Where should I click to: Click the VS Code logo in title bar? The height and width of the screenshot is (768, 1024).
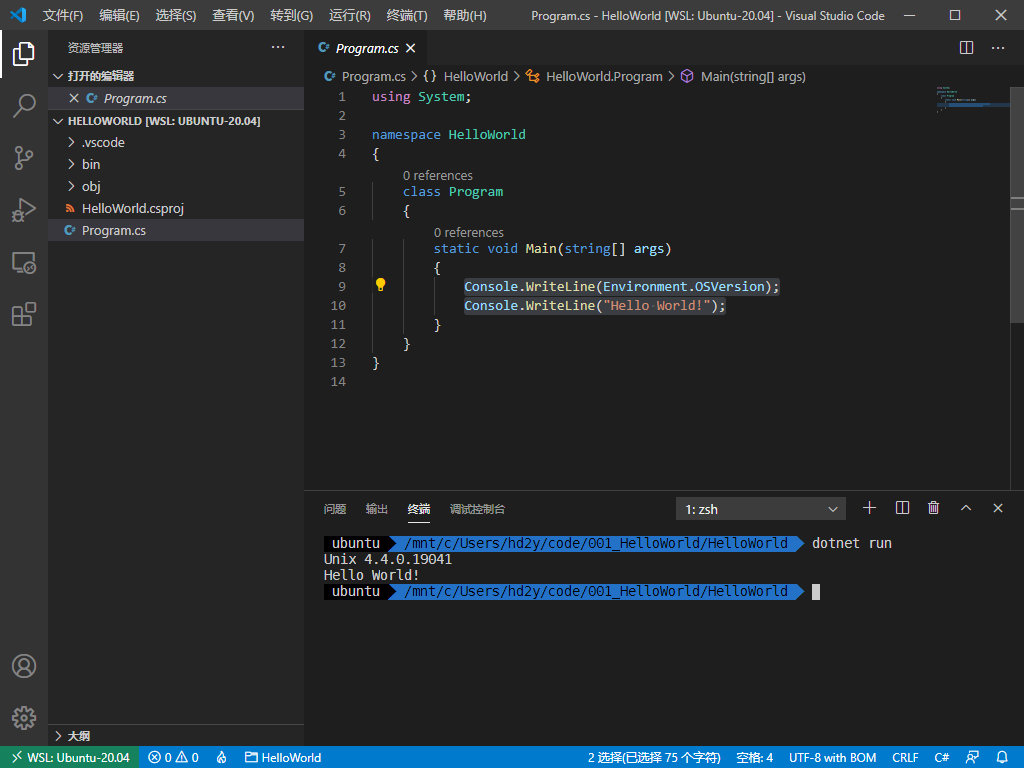[x=18, y=15]
